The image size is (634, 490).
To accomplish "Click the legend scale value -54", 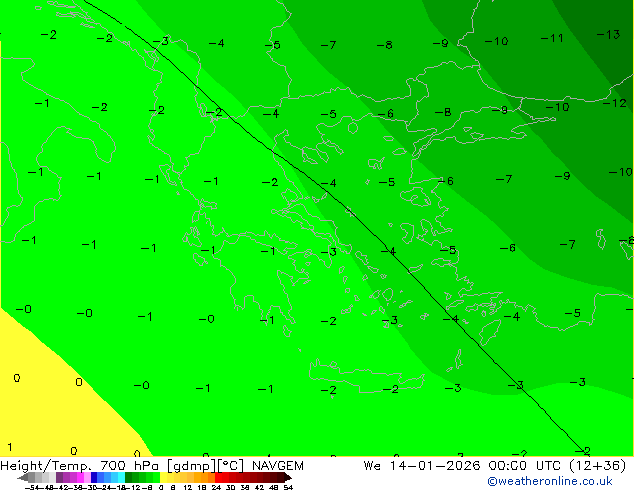I will tap(32, 487).
